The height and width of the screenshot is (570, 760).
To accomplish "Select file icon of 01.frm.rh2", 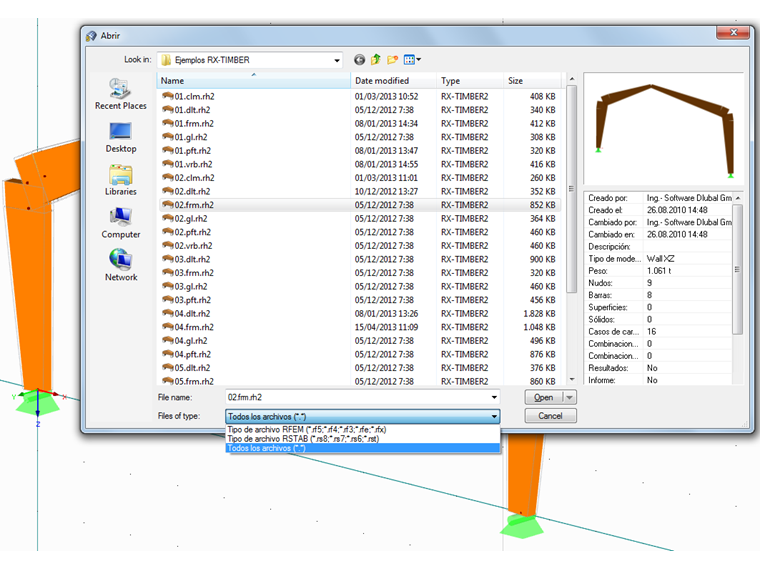I will (168, 123).
